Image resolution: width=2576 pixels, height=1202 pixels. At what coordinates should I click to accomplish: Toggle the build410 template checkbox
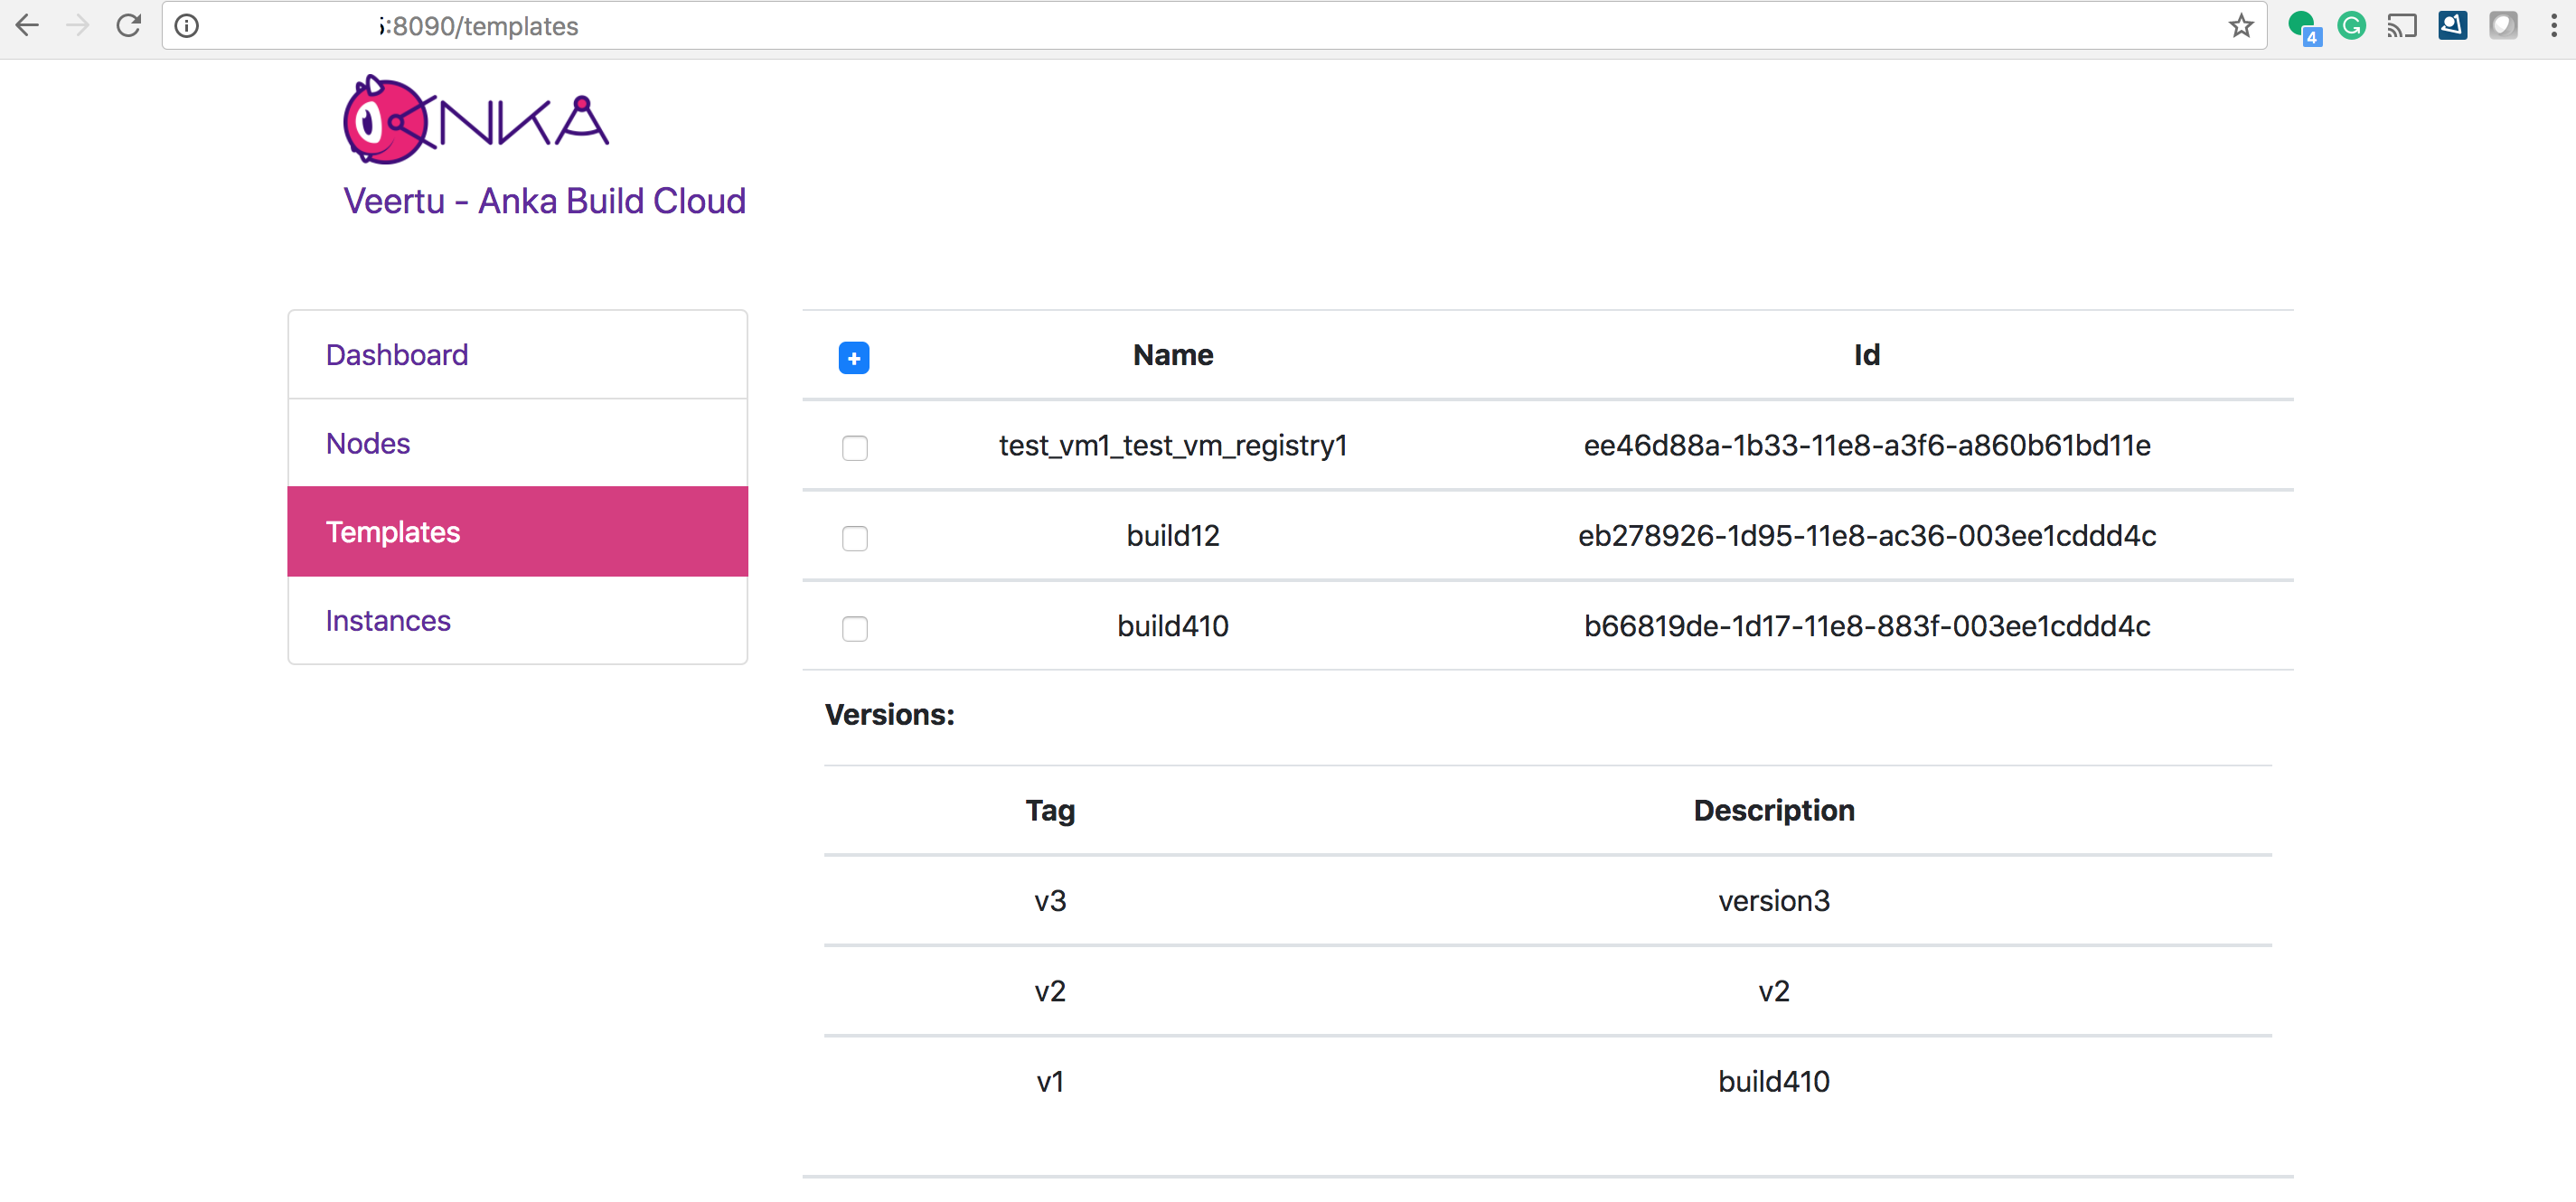tap(854, 628)
